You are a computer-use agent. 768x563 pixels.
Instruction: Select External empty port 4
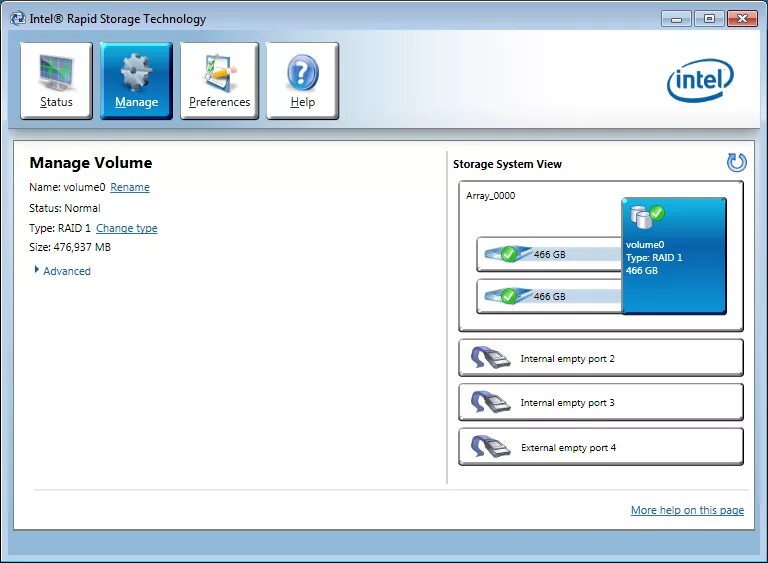coord(600,447)
